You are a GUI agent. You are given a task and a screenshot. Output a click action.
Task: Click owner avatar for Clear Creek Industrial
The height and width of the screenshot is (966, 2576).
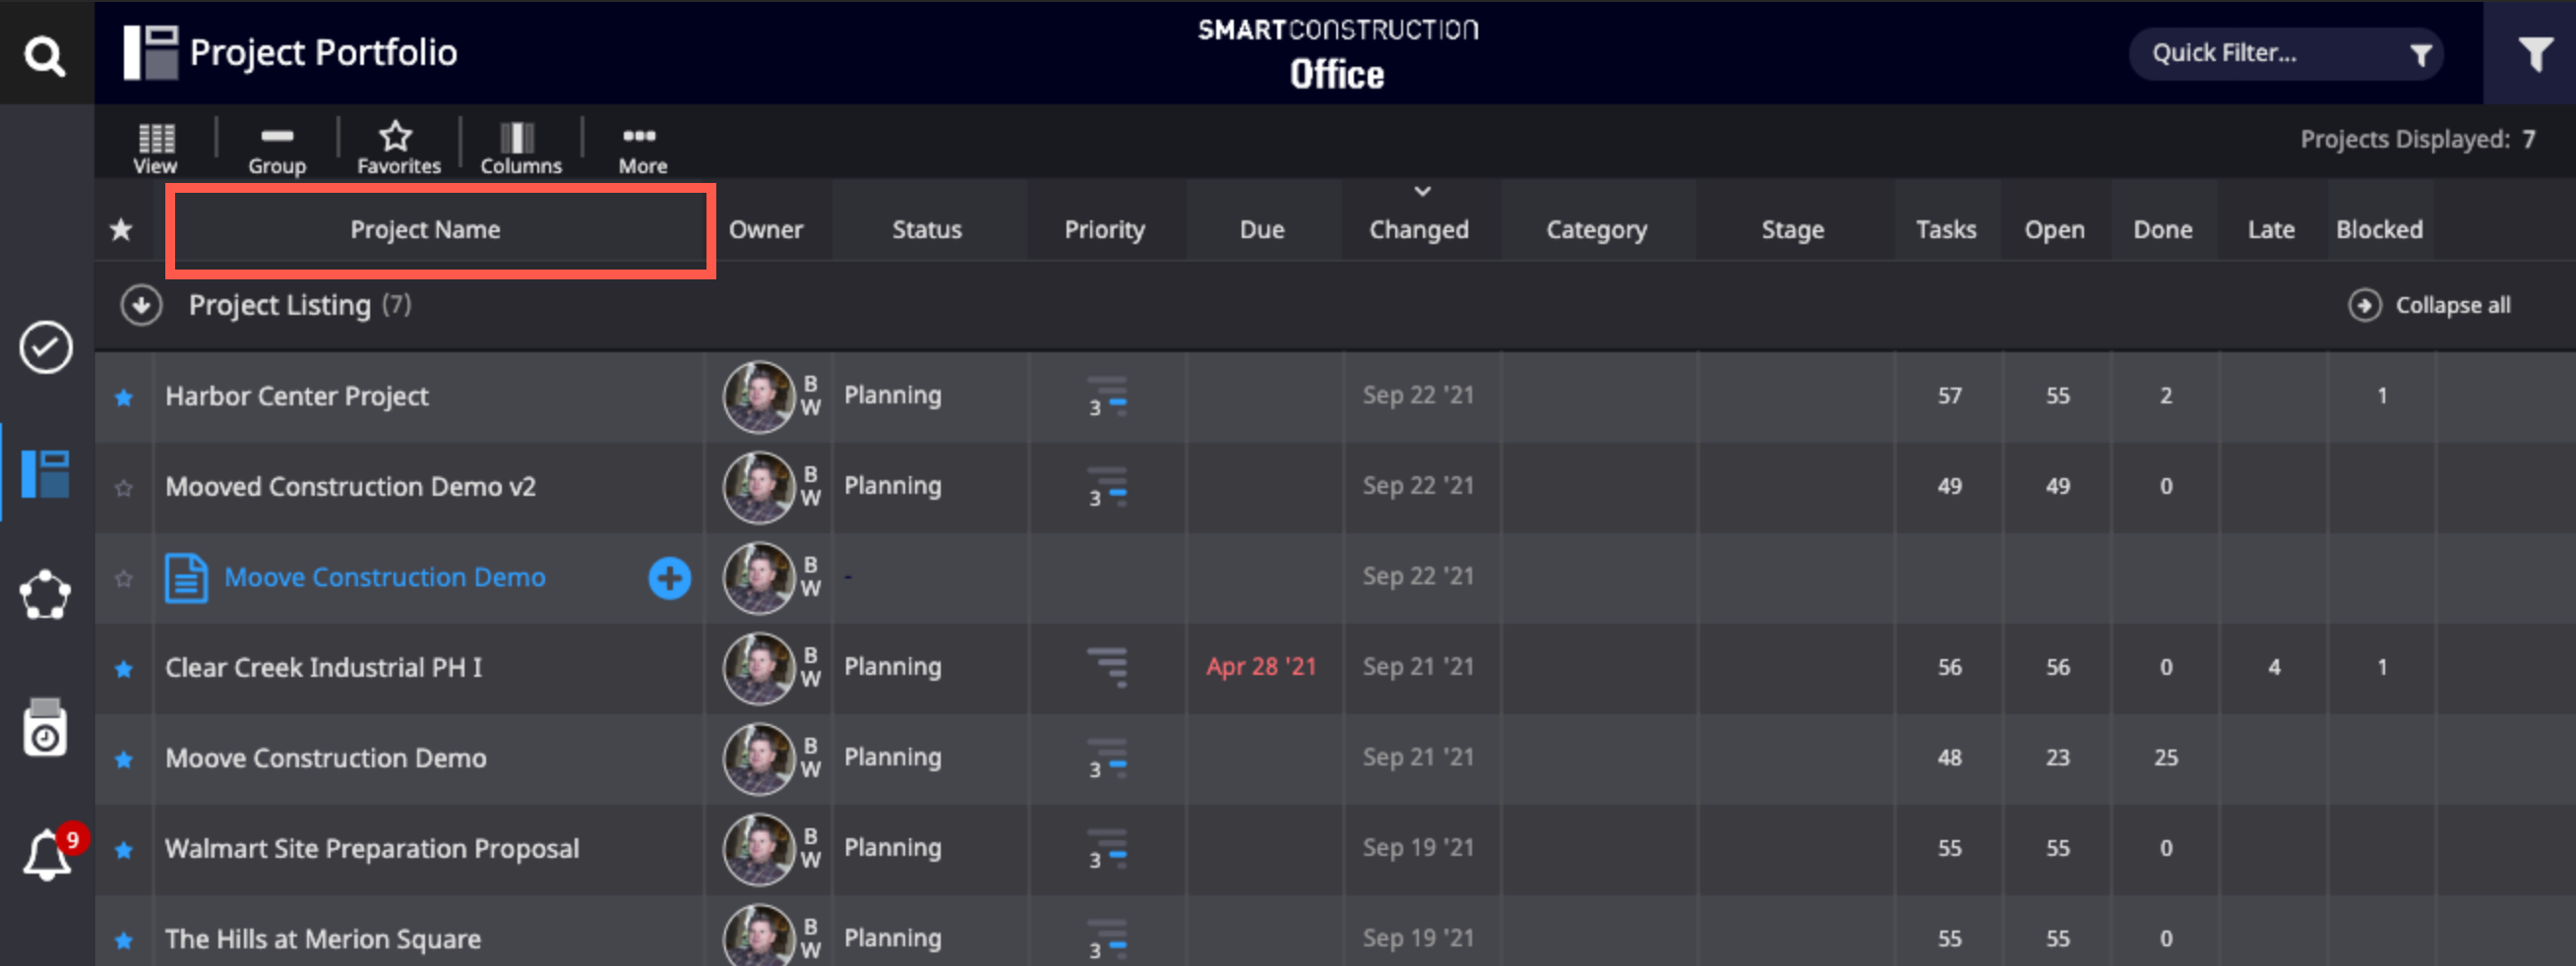[759, 668]
